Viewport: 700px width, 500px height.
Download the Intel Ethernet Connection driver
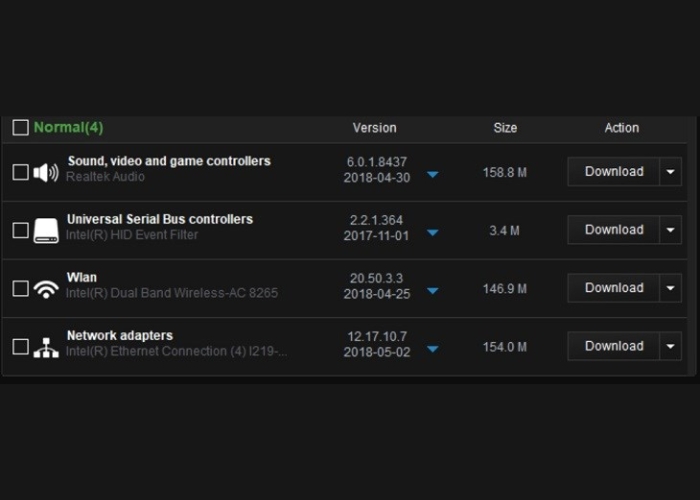point(613,347)
